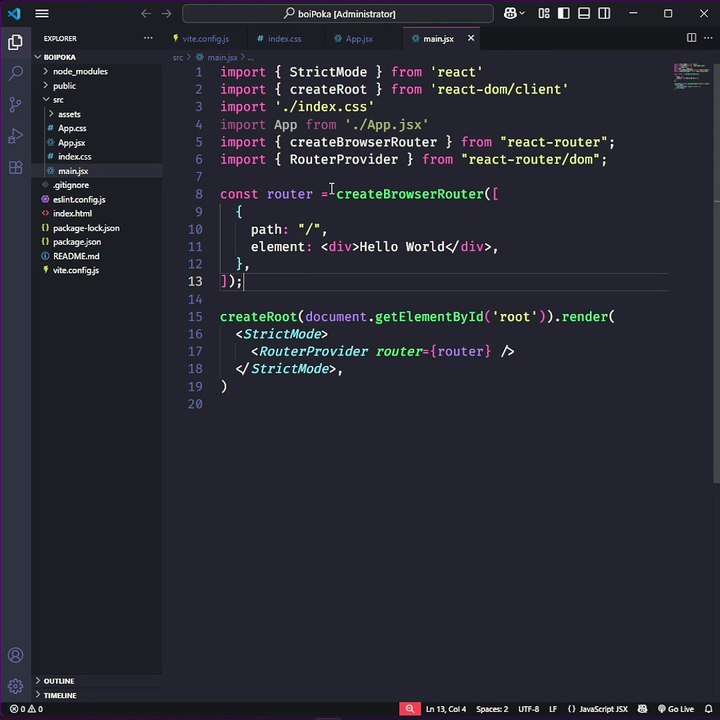Click the Copilot icon in title bar
The image size is (720, 720).
[510, 13]
